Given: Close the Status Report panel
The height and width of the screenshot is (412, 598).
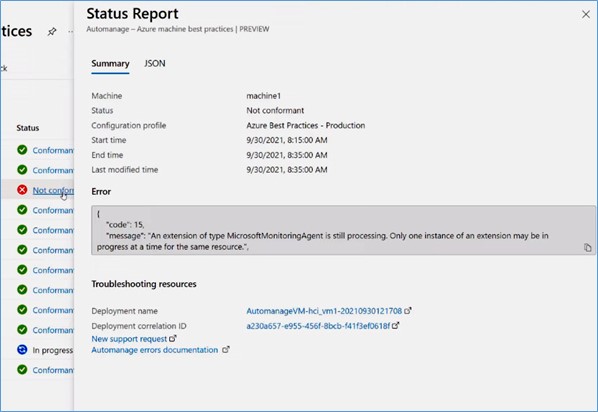Looking at the screenshot, I should click(586, 14).
